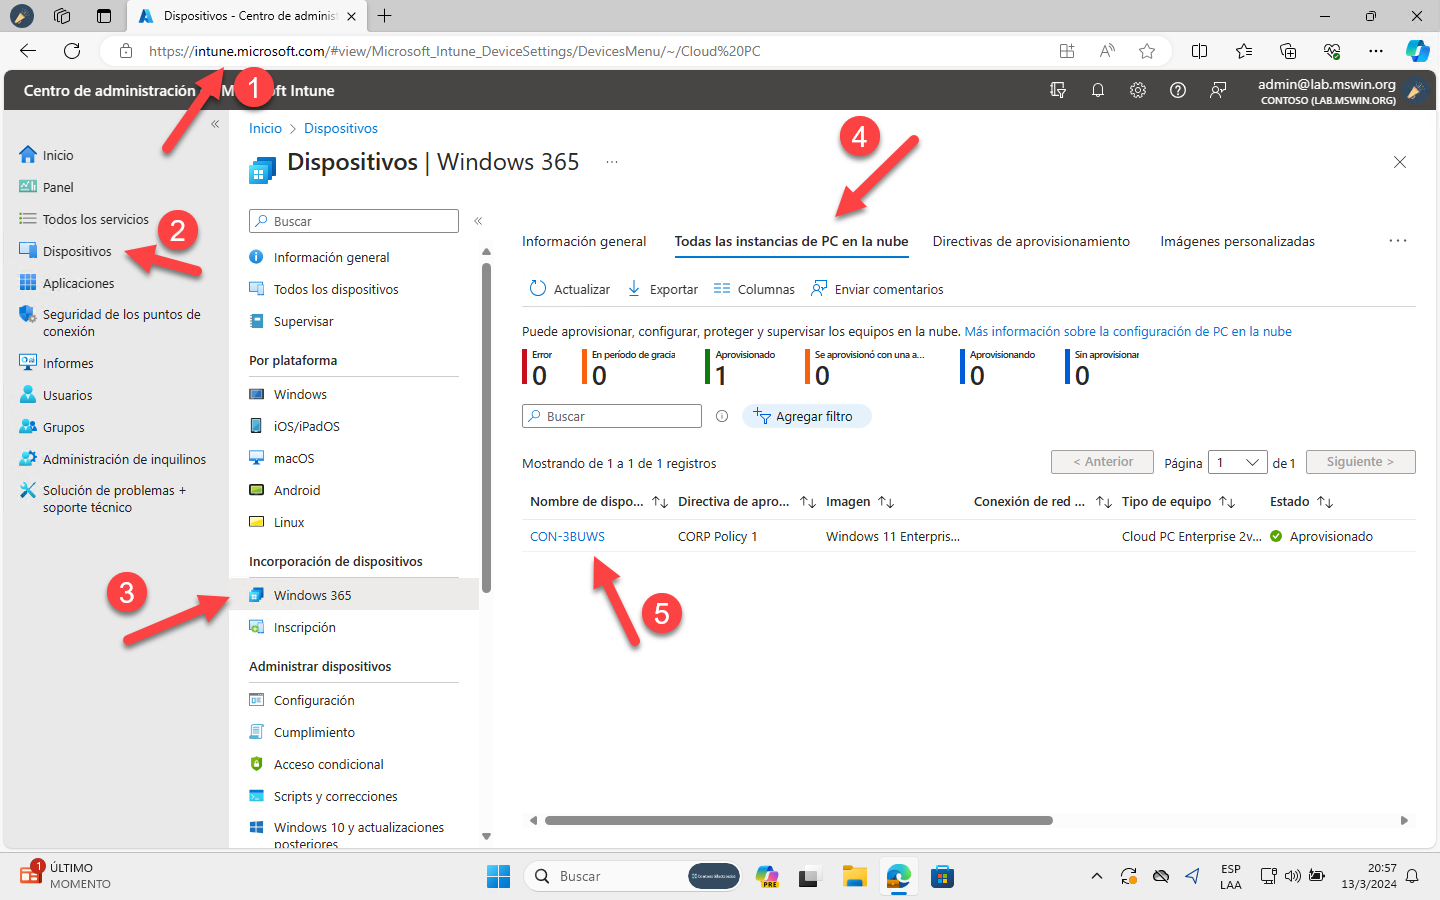Open the portal settings gear icon

pyautogui.click(x=1137, y=90)
